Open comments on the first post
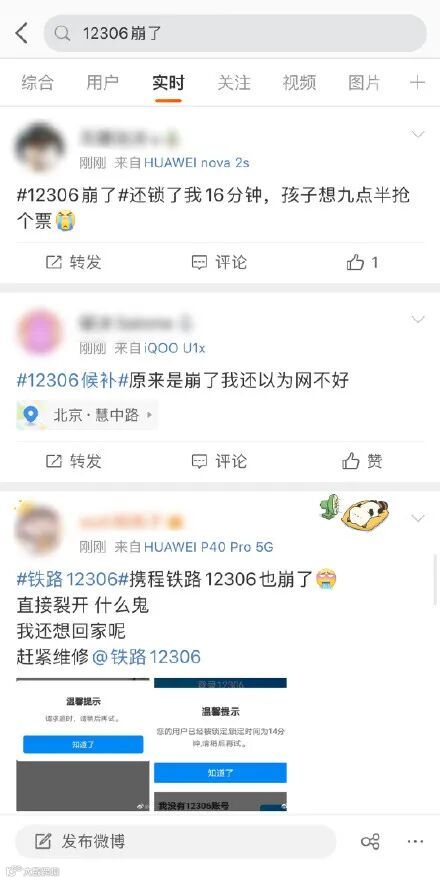The image size is (440, 882). pos(219,262)
